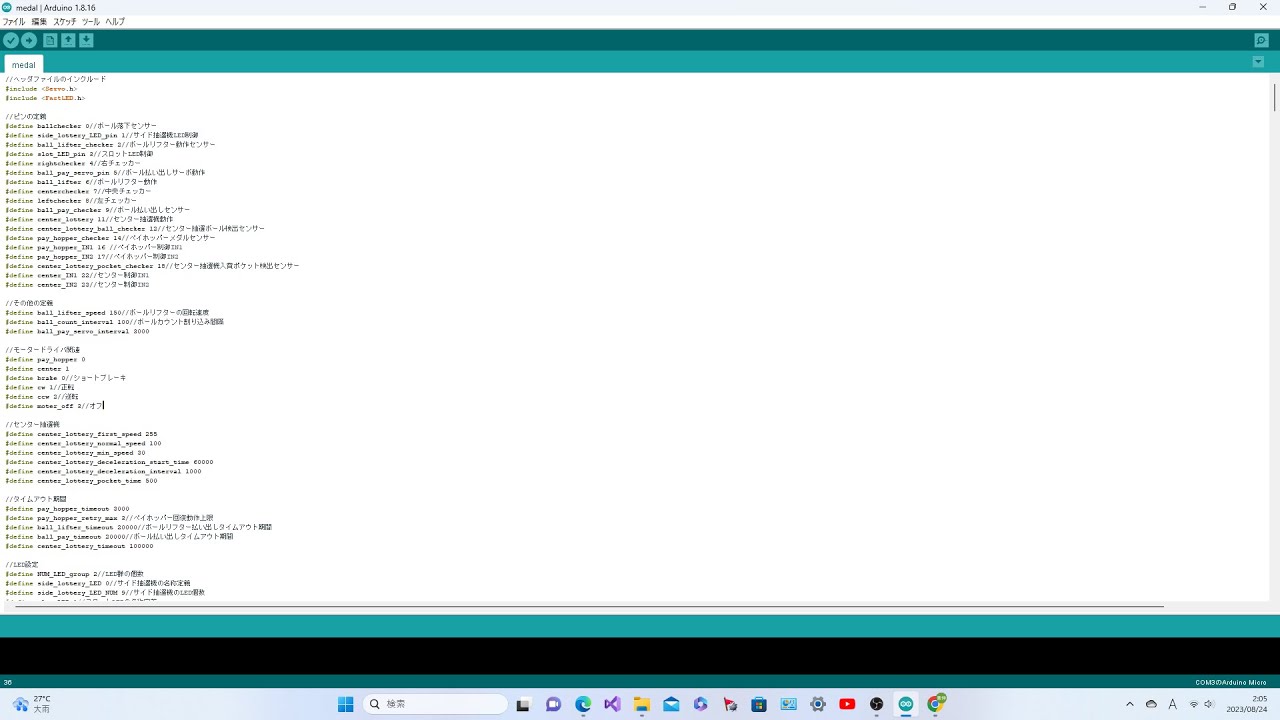1280x720 pixels.
Task: Click '#define pay_hopper_timeout 3000' line
Action: tap(67, 508)
